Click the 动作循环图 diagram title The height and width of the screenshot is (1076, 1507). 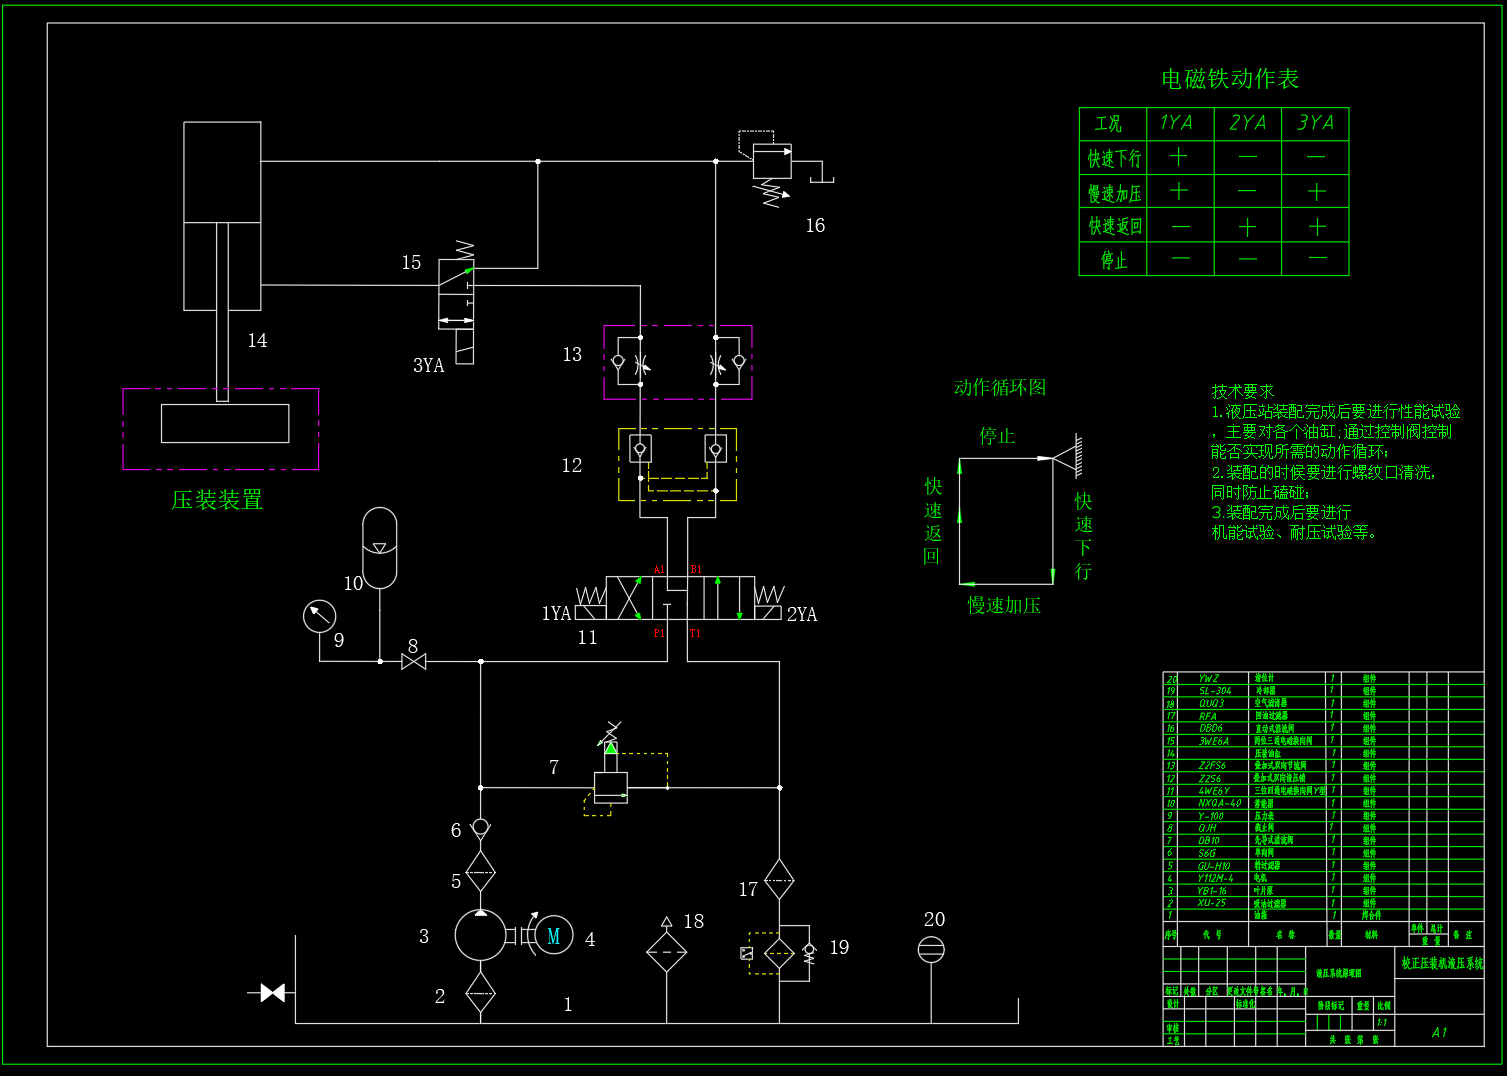point(1000,387)
